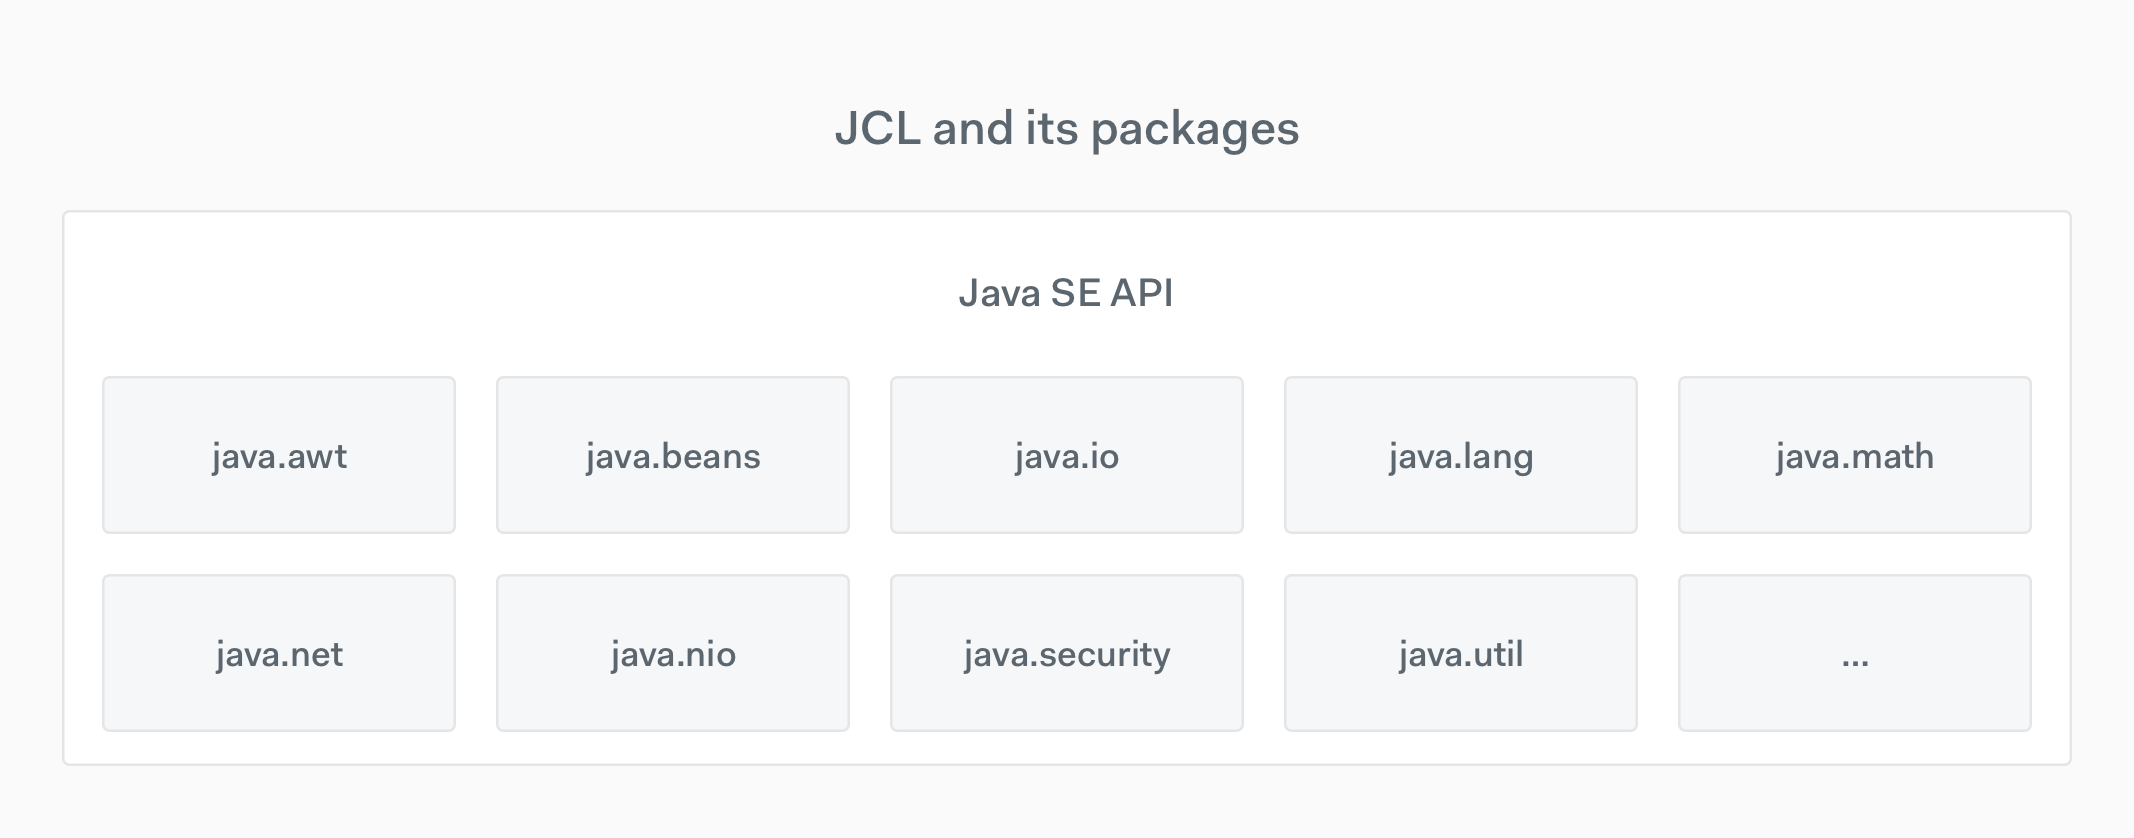The height and width of the screenshot is (838, 2134).
Task: Click the ellipsis more-packages box
Action: pos(1855,653)
